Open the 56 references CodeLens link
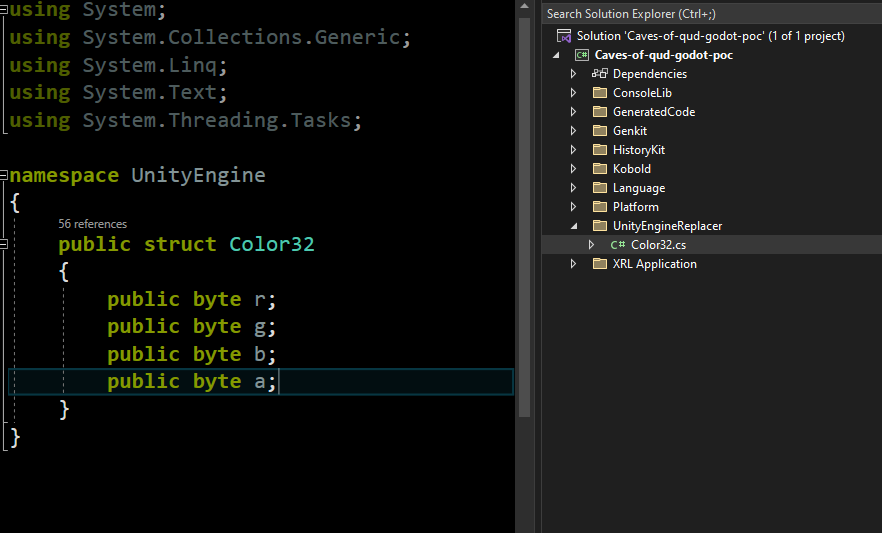The height and width of the screenshot is (533, 882). [92, 224]
